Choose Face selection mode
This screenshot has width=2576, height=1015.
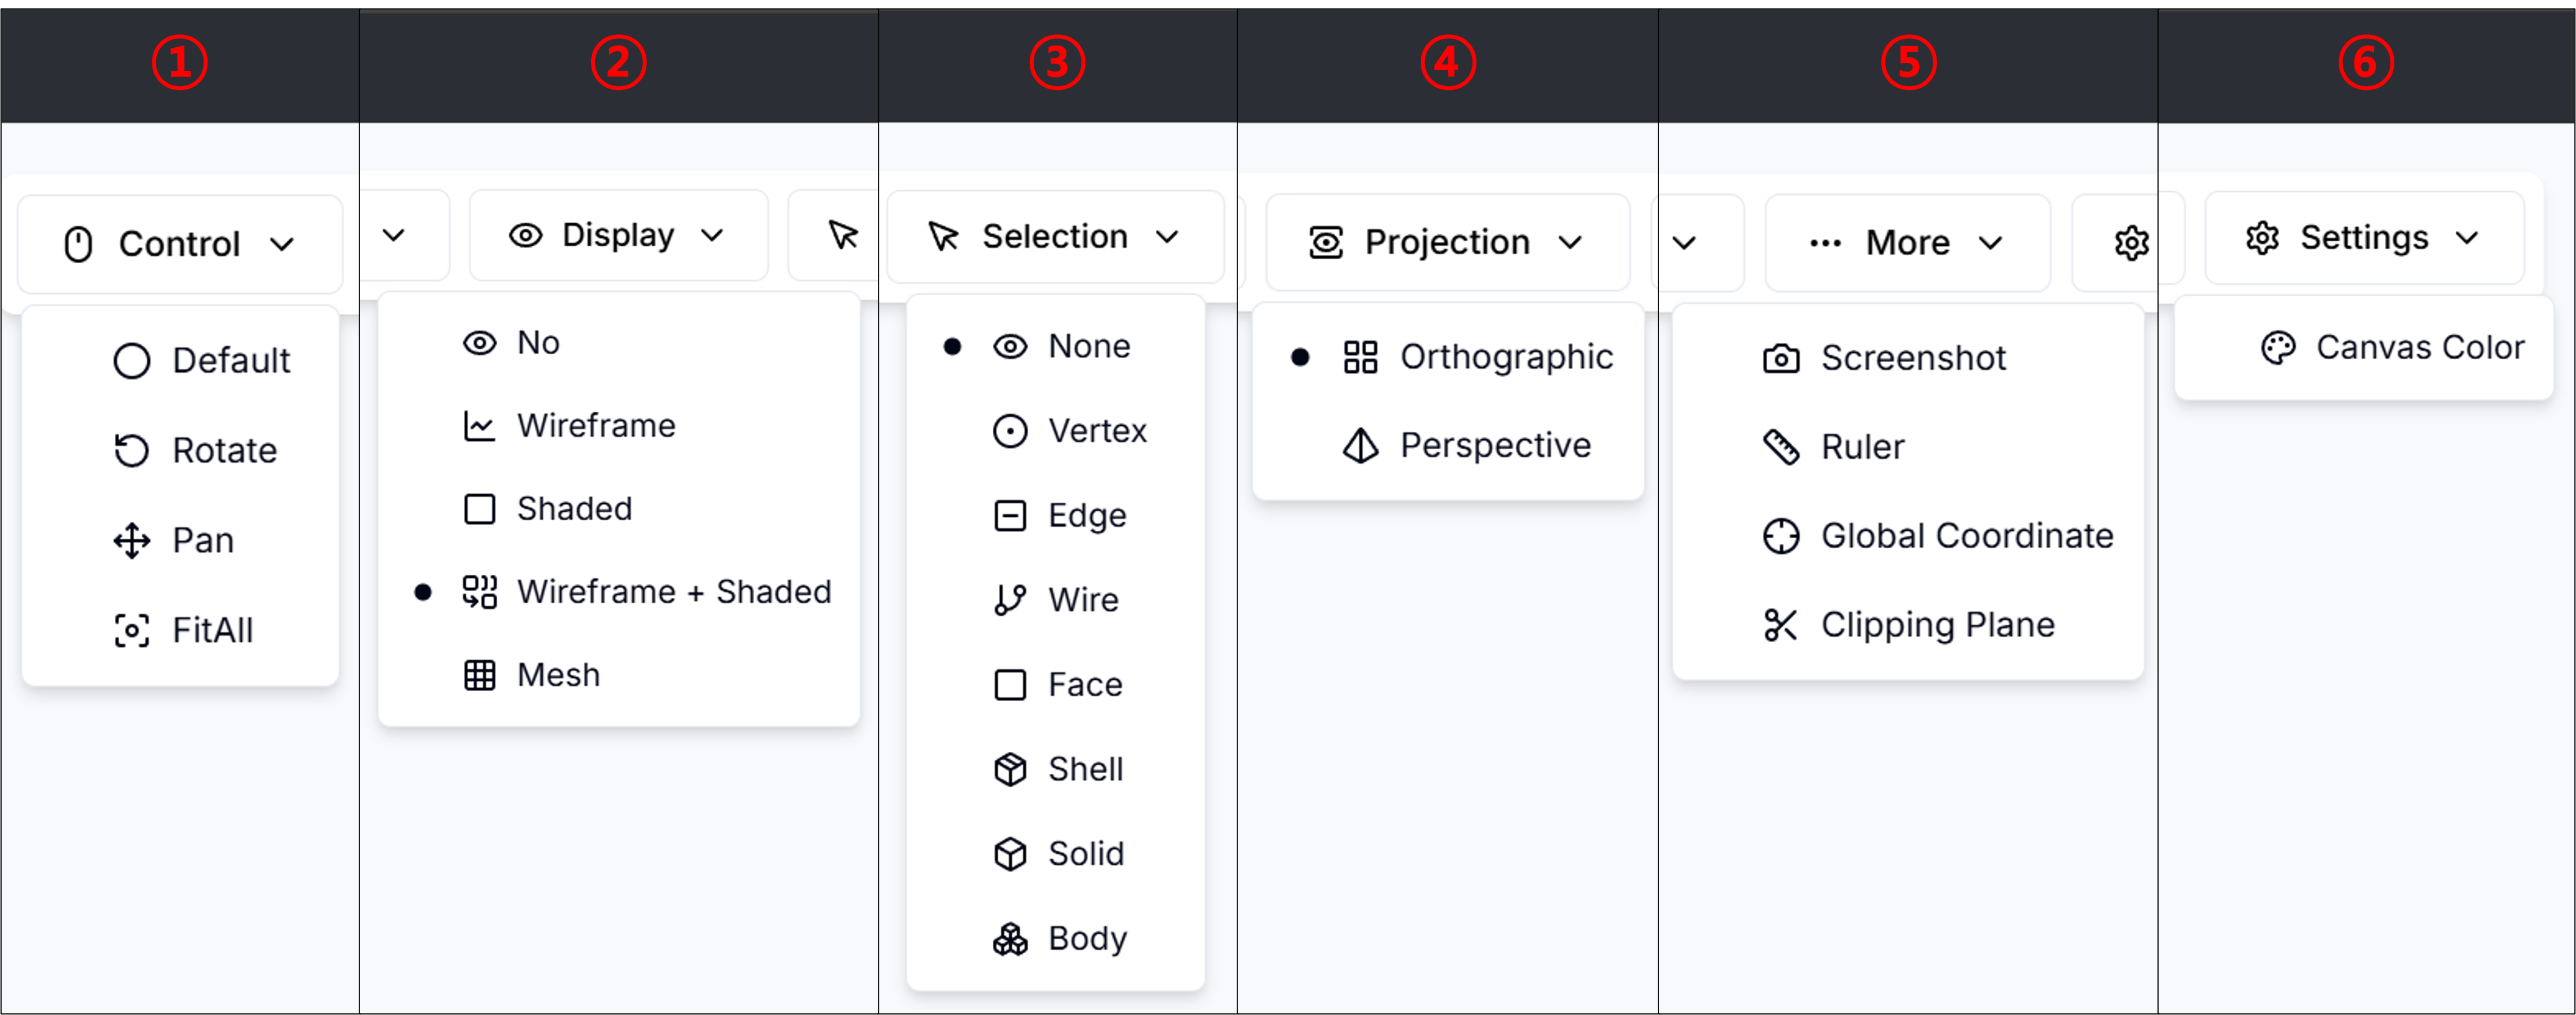[x=1010, y=684]
